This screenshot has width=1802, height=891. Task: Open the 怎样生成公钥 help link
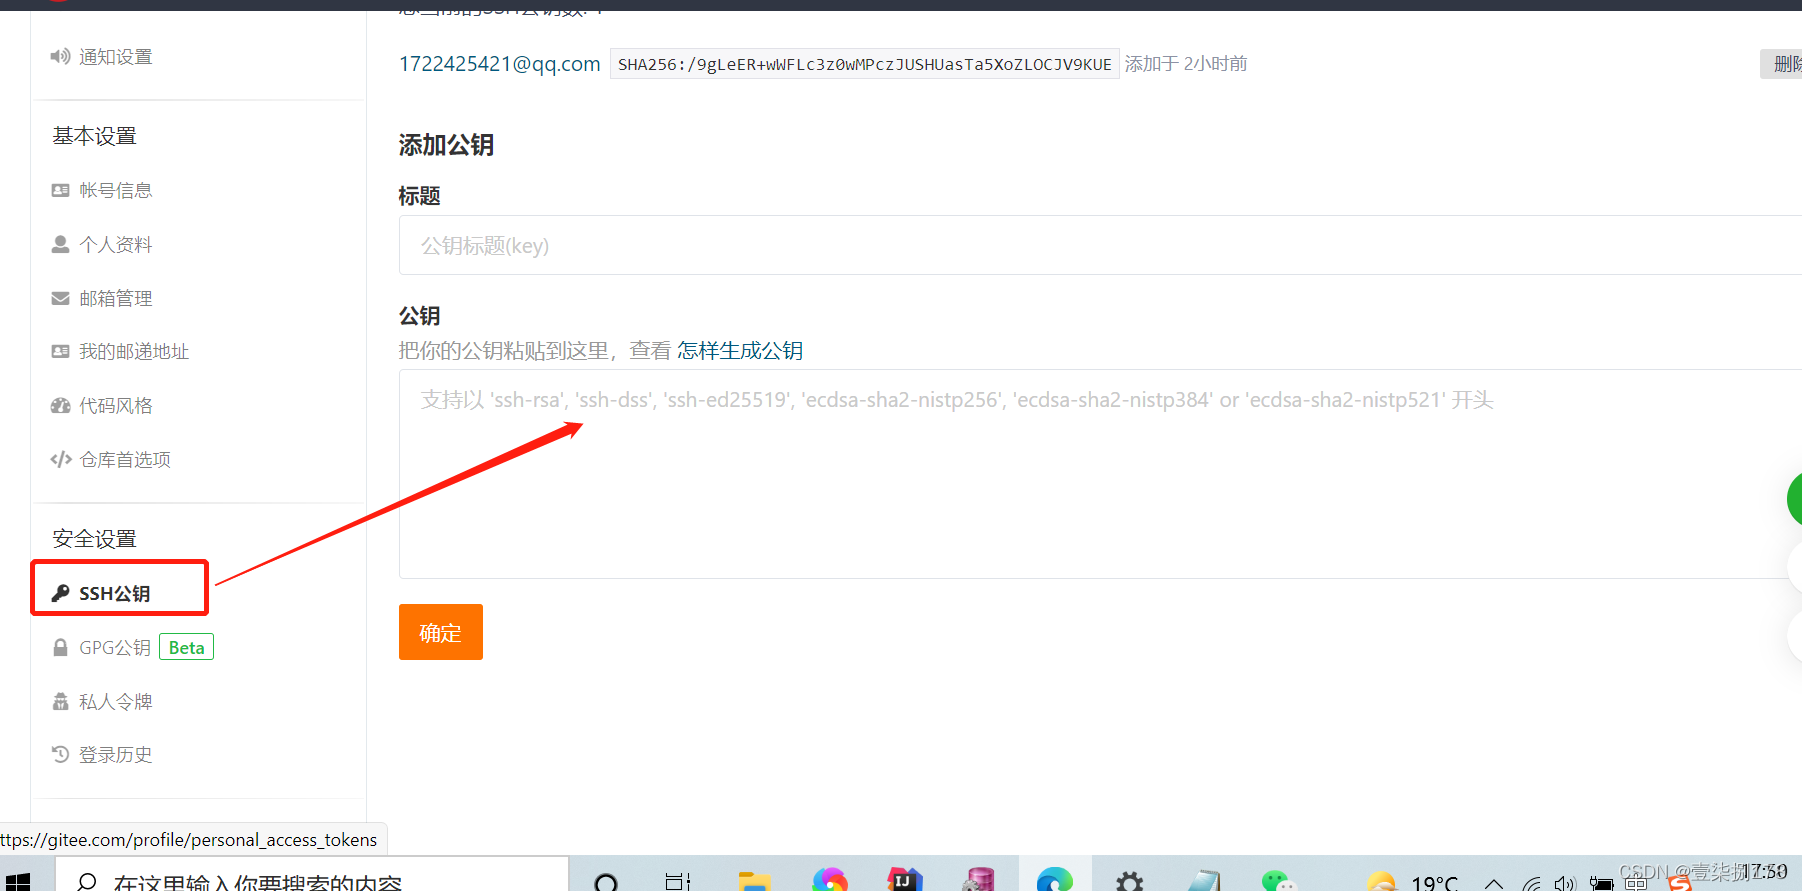pos(740,350)
